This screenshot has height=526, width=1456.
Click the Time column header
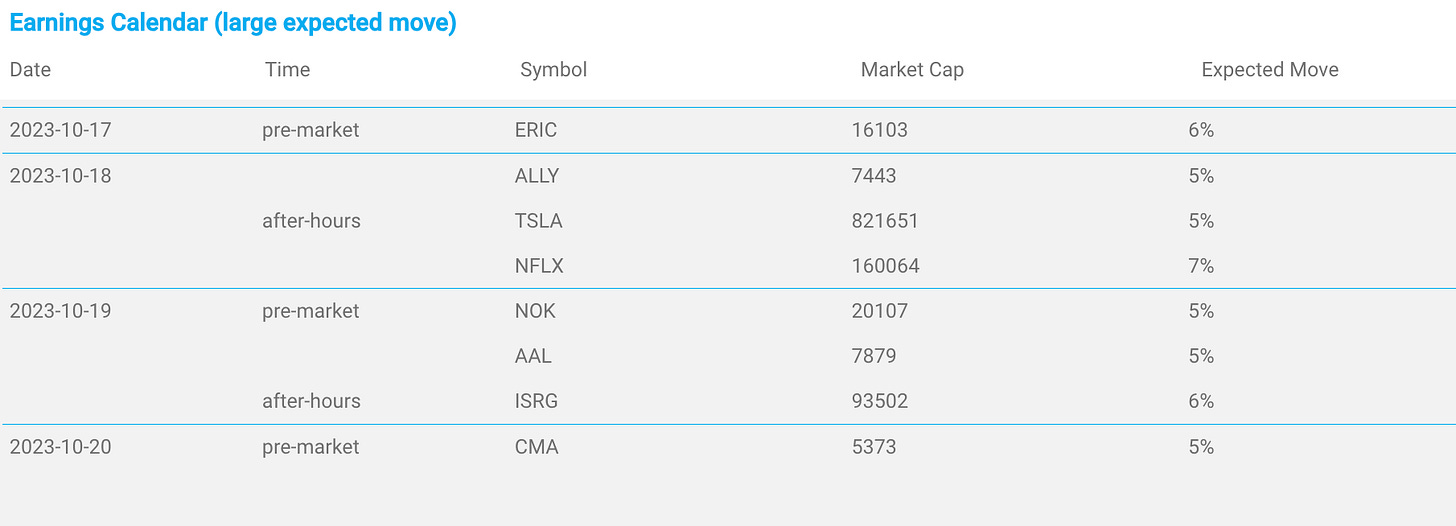288,70
